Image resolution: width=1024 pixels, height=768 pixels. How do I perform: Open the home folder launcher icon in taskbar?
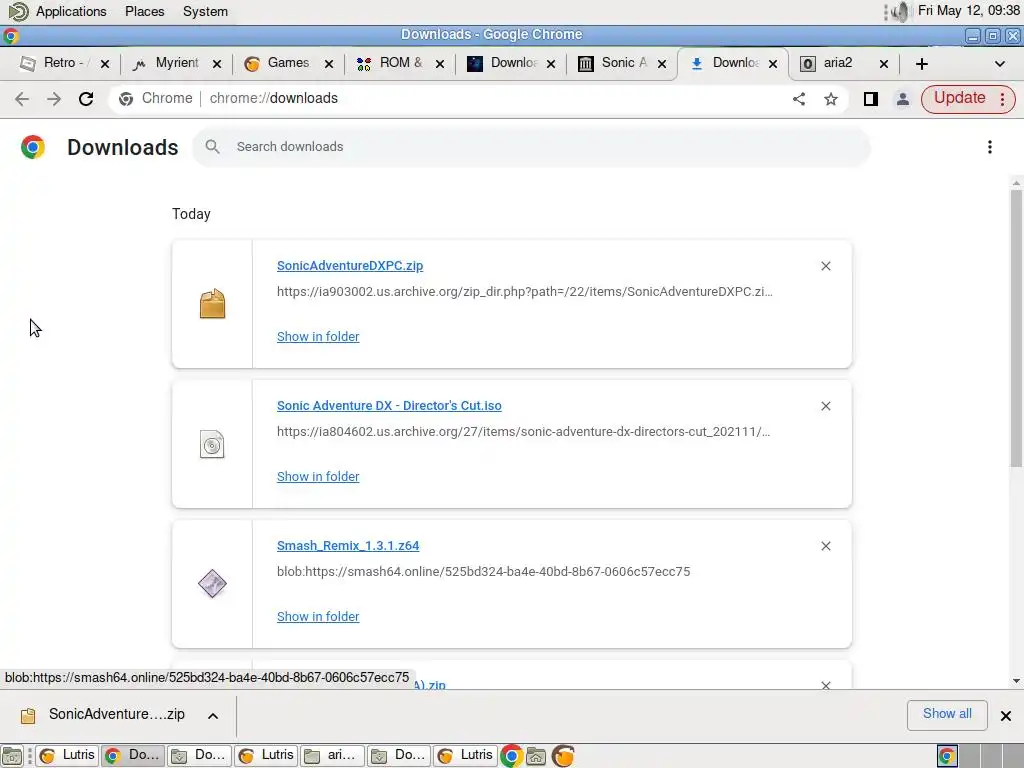tap(536, 756)
